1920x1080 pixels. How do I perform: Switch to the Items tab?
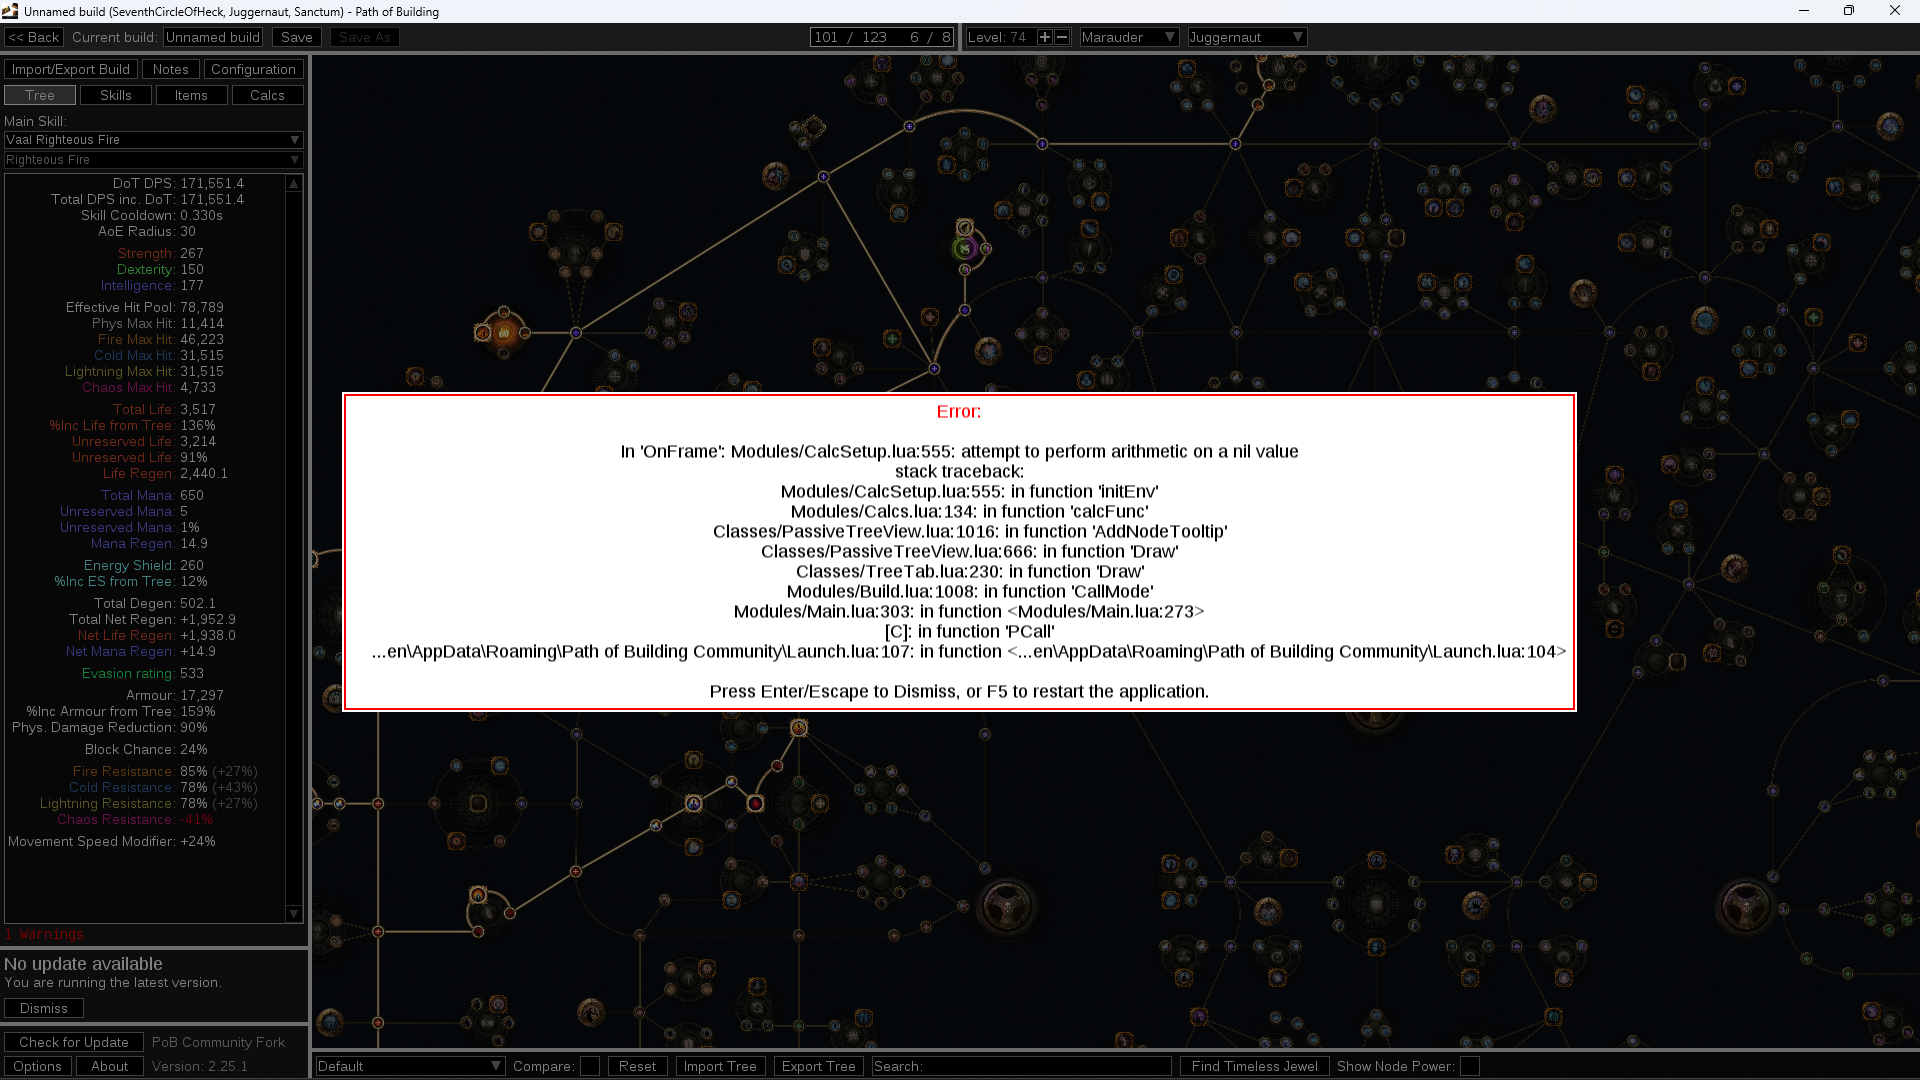coord(191,95)
